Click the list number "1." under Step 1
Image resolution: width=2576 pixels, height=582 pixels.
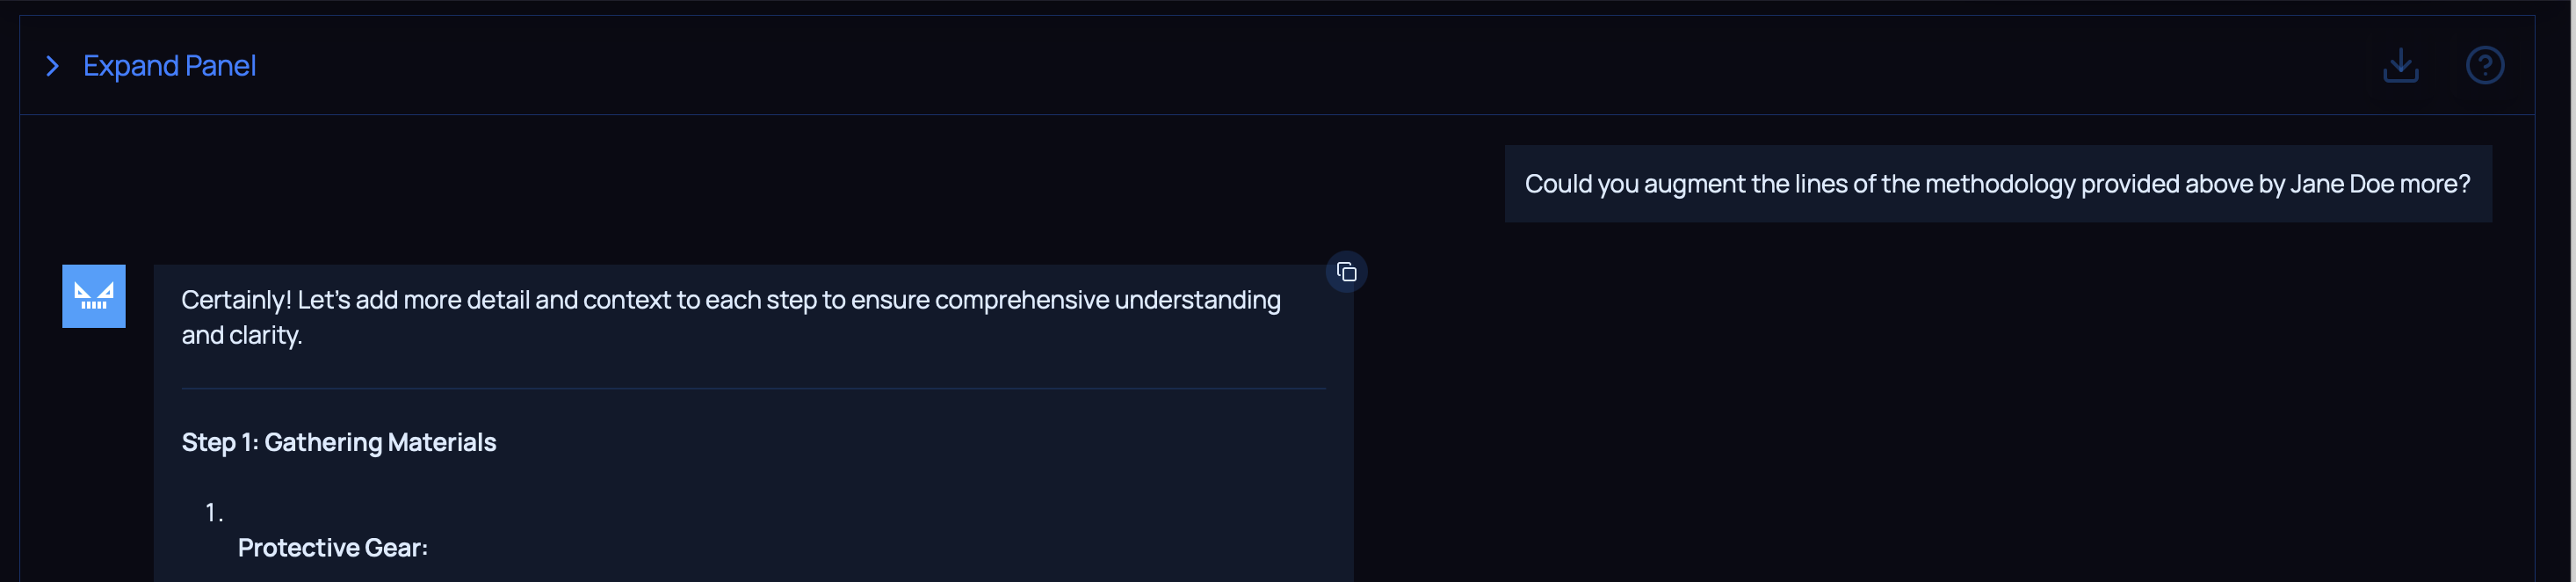pos(213,513)
